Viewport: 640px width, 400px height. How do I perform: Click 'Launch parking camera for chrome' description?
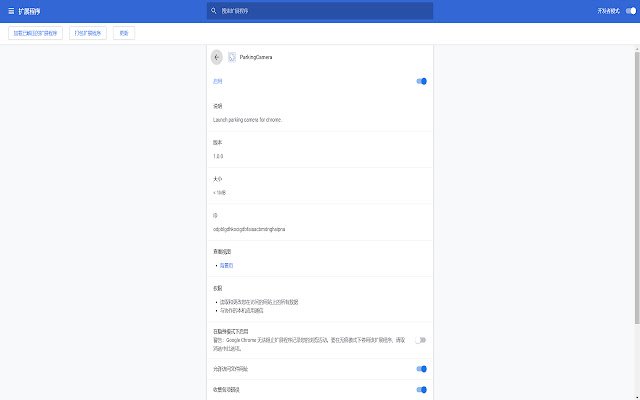[247, 120]
